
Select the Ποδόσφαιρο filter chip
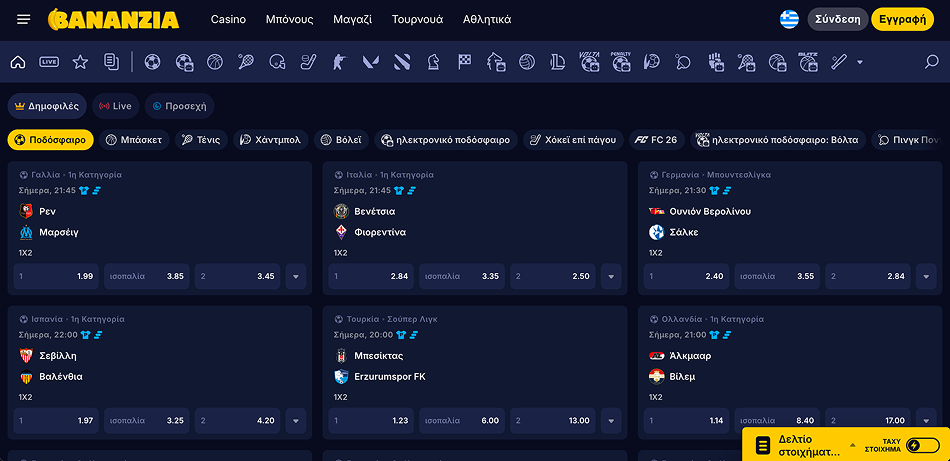click(x=51, y=140)
